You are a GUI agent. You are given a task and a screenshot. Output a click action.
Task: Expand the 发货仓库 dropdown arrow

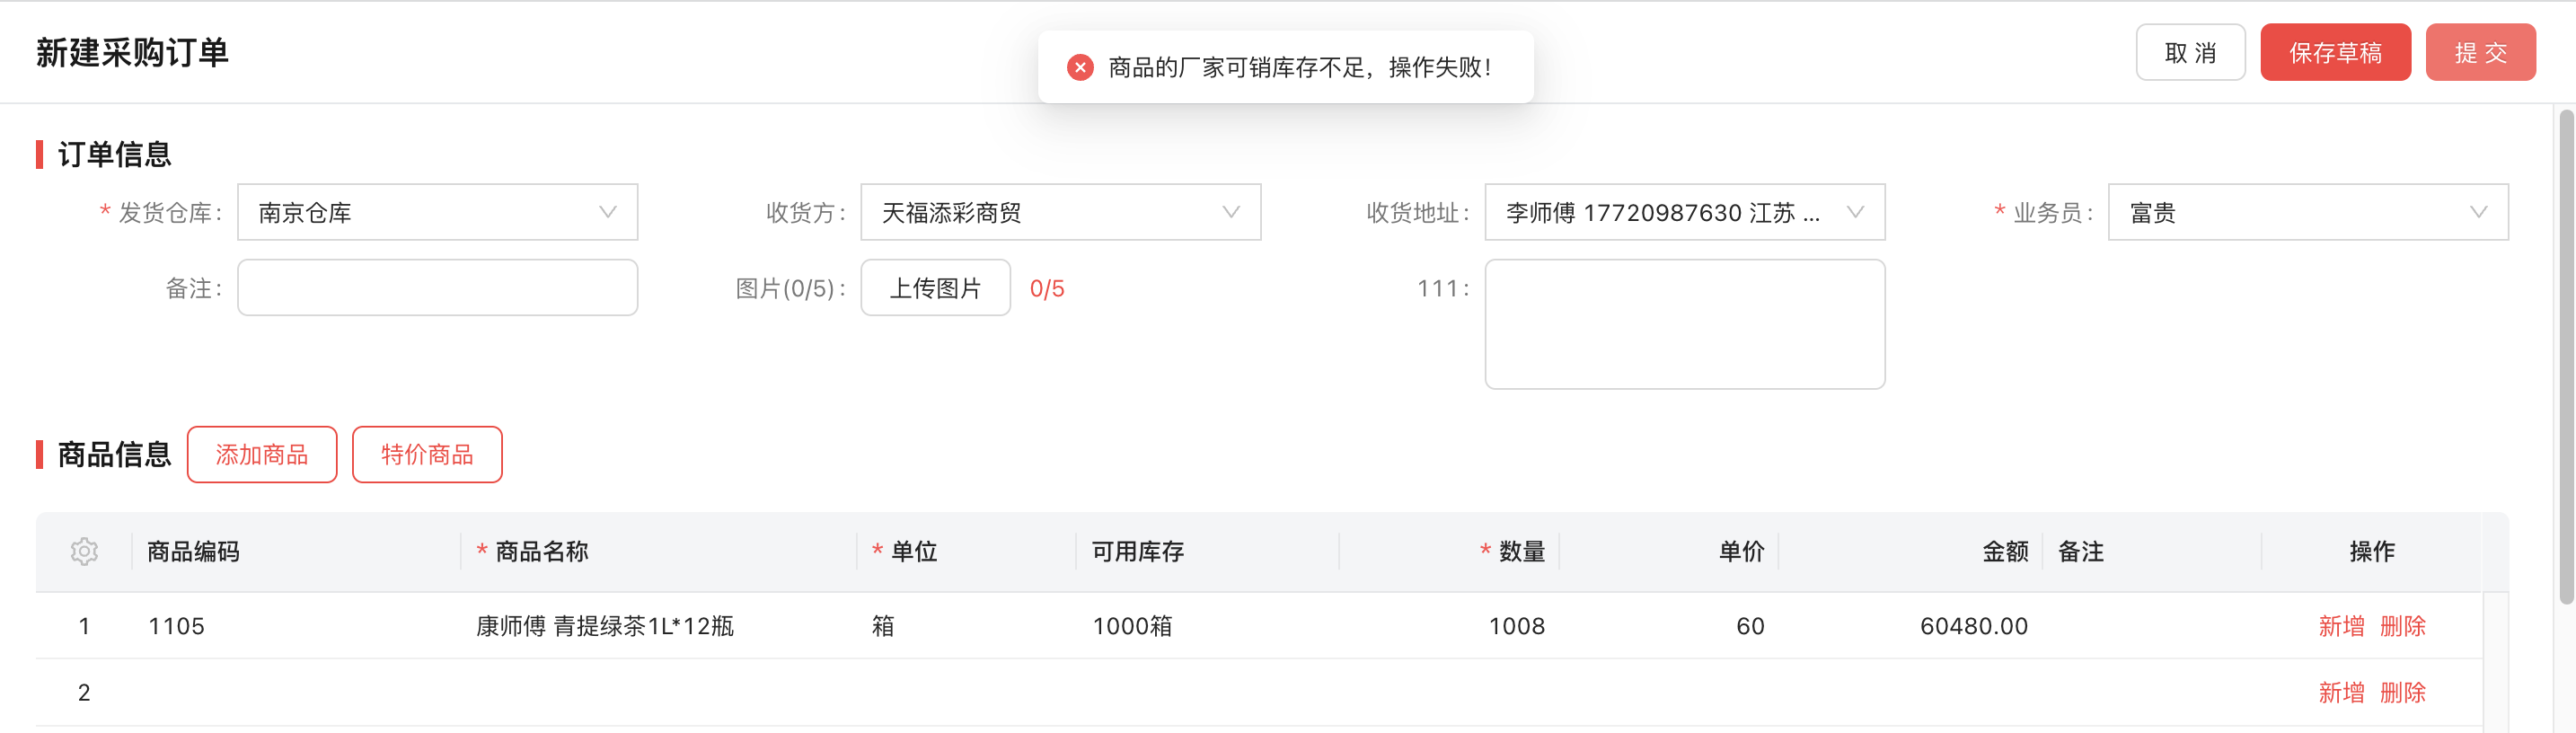[x=607, y=212]
